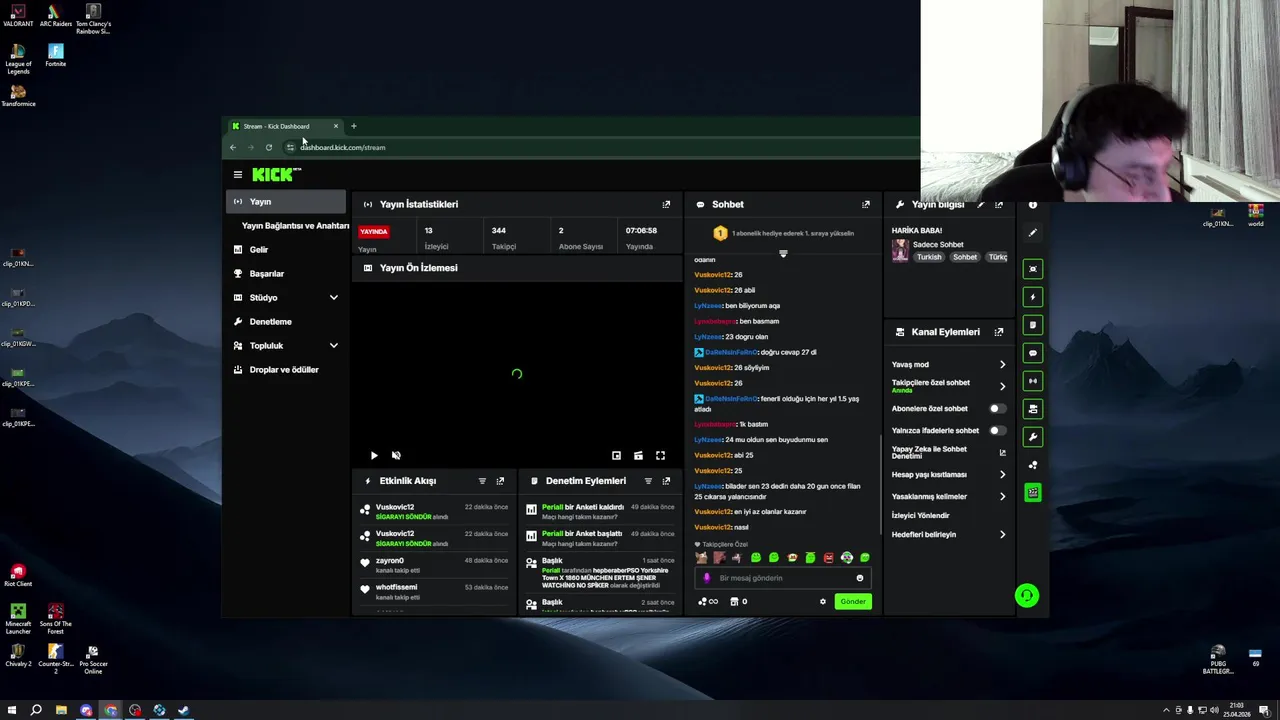
Task: Open Başarılar in the sidebar
Action: click(288, 274)
